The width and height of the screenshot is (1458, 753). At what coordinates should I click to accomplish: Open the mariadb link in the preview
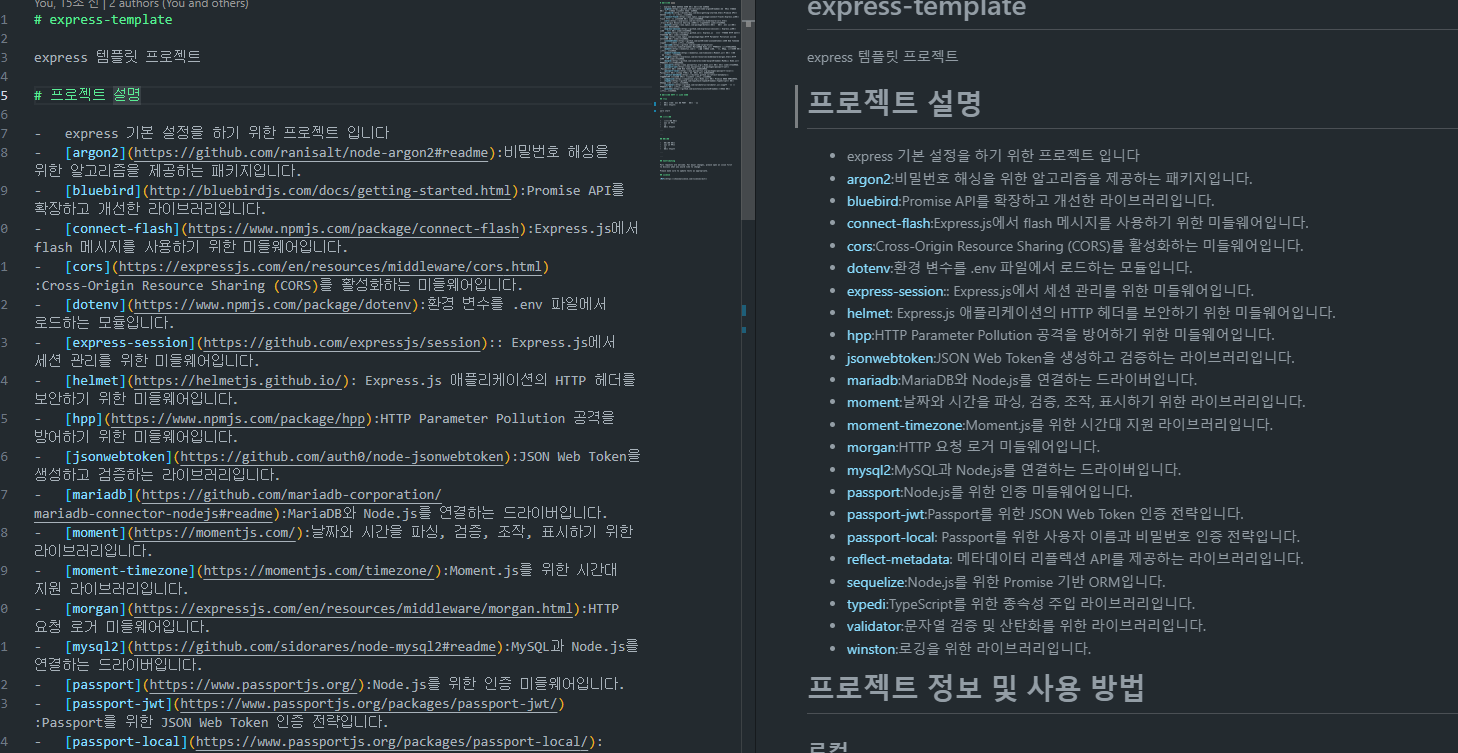click(x=873, y=379)
